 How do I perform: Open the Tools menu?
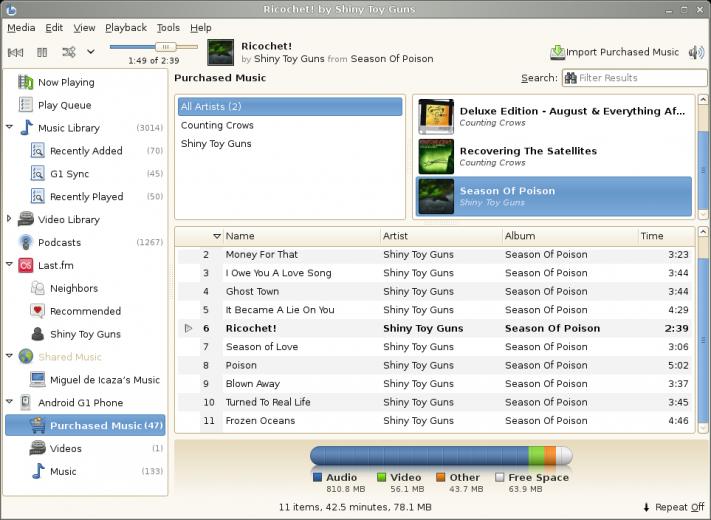(x=168, y=28)
